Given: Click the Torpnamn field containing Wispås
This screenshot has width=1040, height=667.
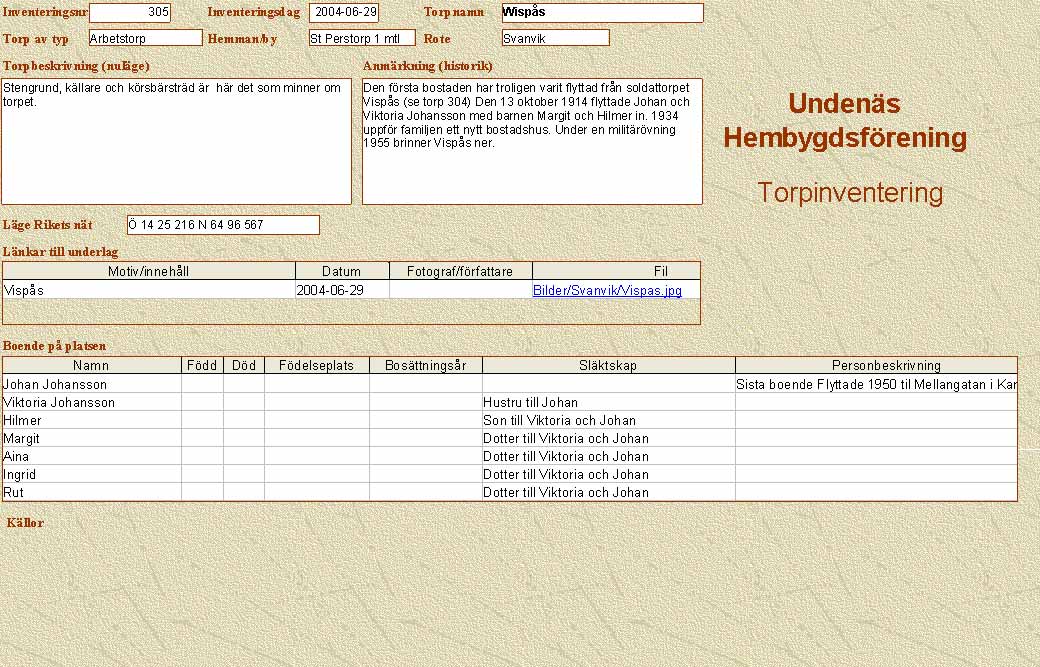Looking at the screenshot, I should pyautogui.click(x=602, y=13).
